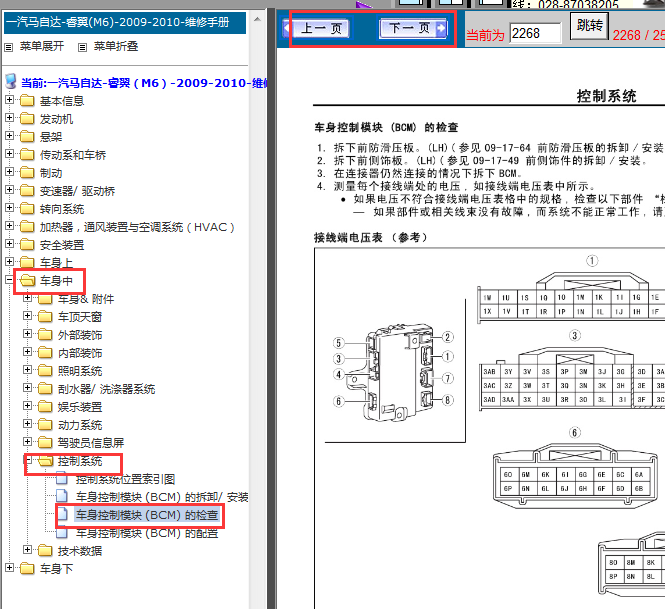Expand the 照明系统 subfolder
The height and width of the screenshot is (609, 665).
[x=28, y=370]
